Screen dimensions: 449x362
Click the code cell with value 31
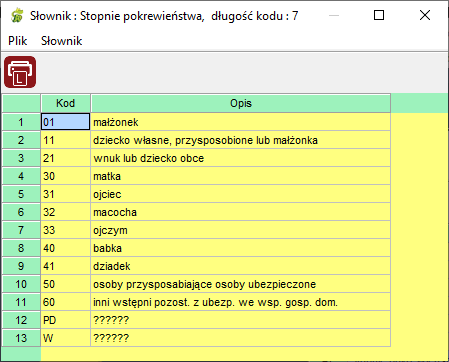pos(66,194)
